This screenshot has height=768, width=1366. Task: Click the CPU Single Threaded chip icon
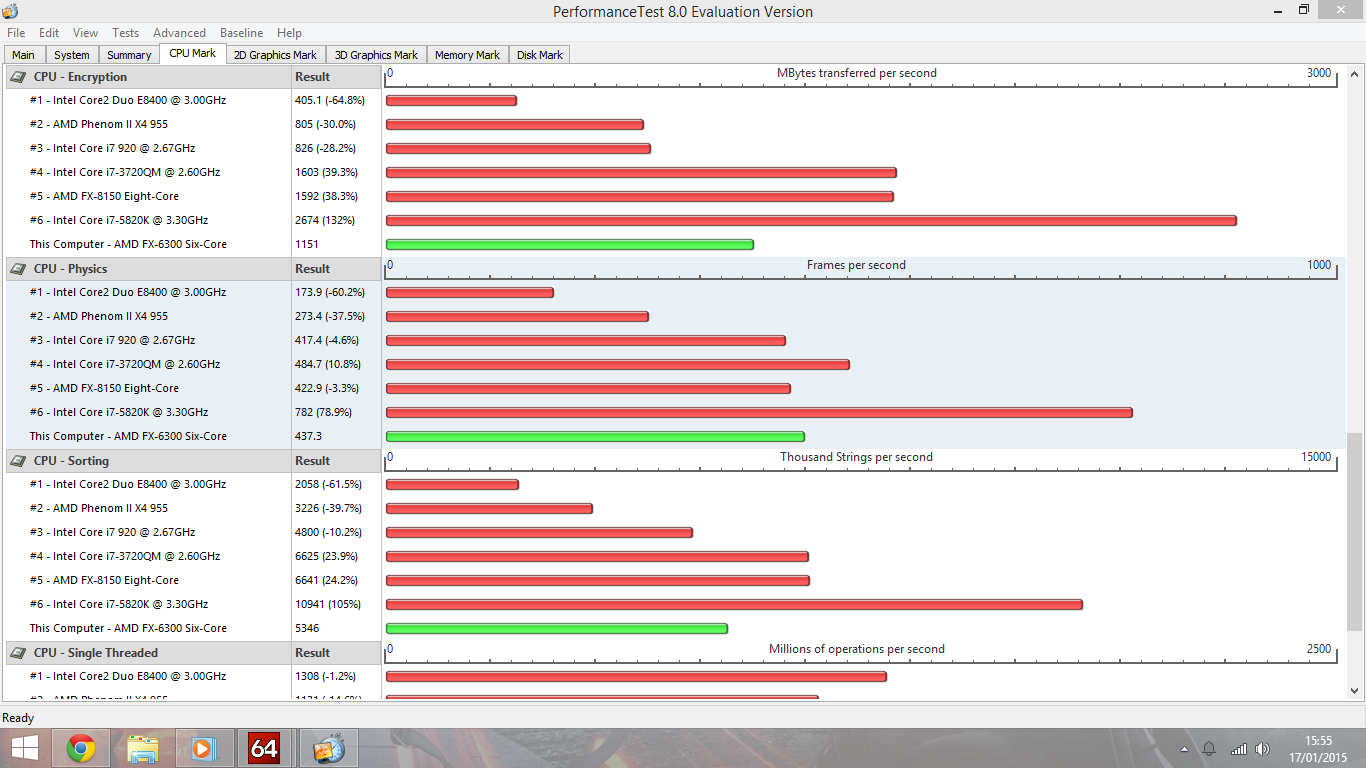[18, 652]
